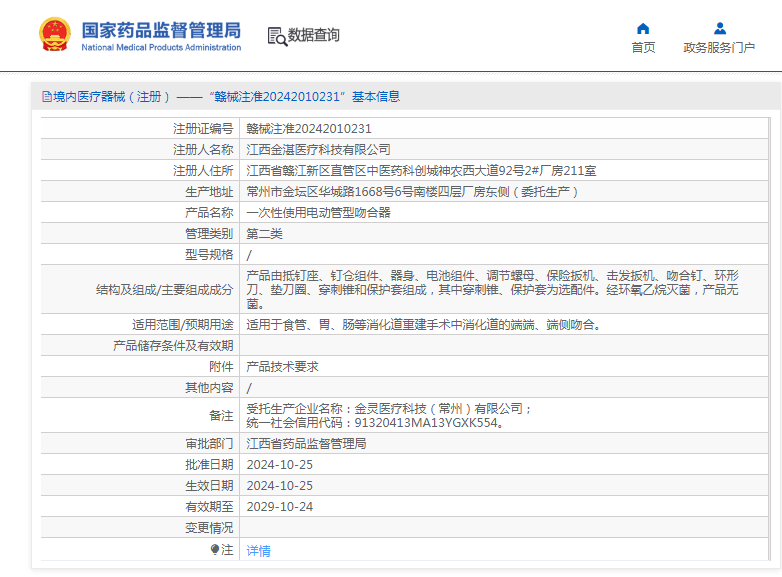Click the 注册证编号 label

[x=203, y=129]
